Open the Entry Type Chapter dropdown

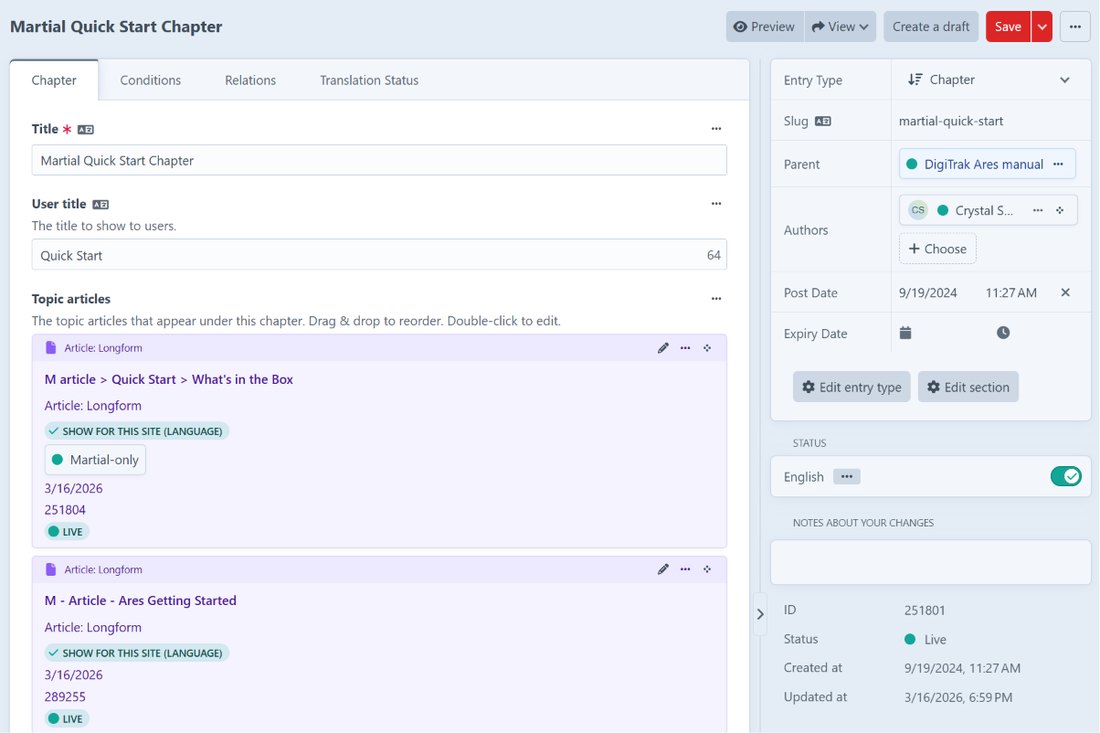pos(988,80)
